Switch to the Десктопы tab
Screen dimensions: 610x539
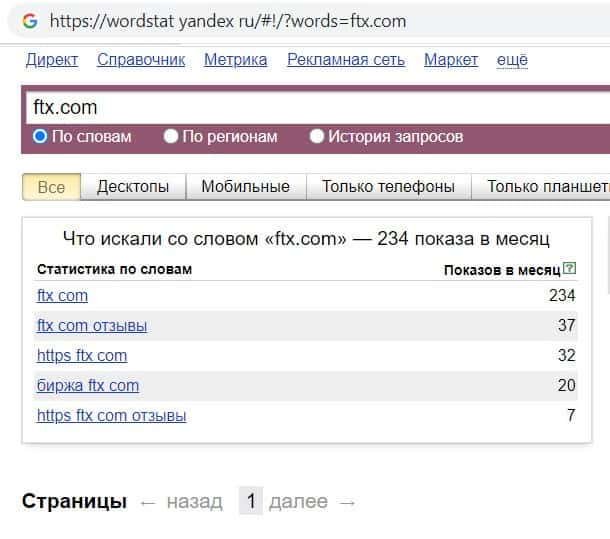click(x=133, y=186)
